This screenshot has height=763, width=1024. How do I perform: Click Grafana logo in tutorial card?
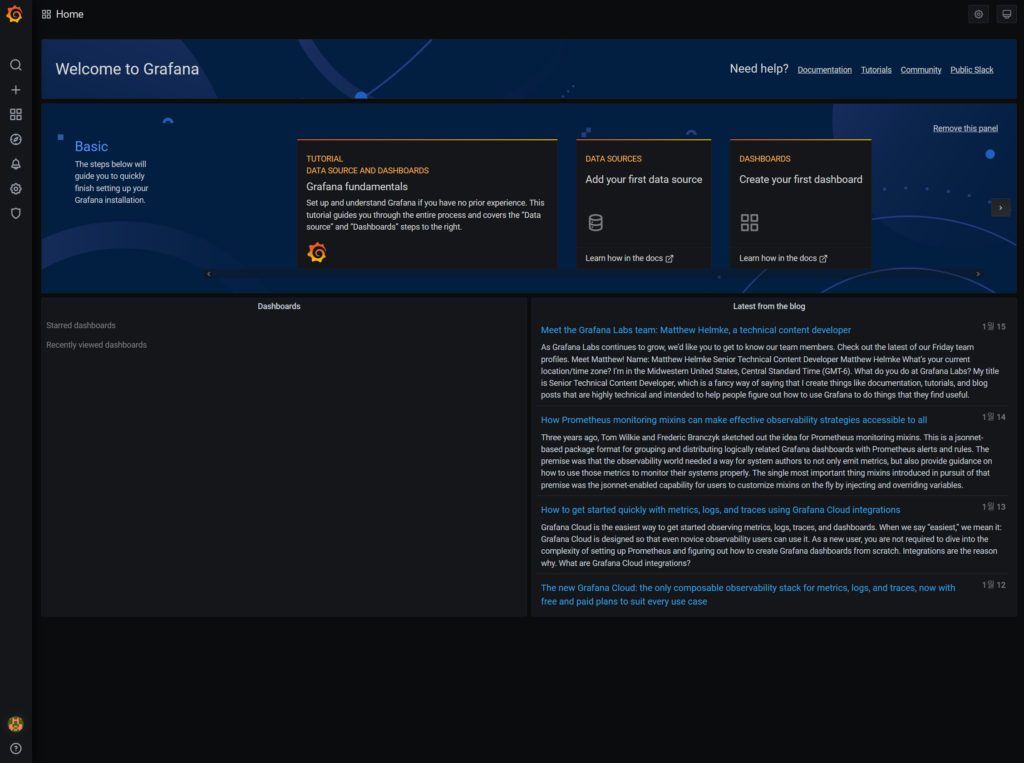click(x=317, y=252)
